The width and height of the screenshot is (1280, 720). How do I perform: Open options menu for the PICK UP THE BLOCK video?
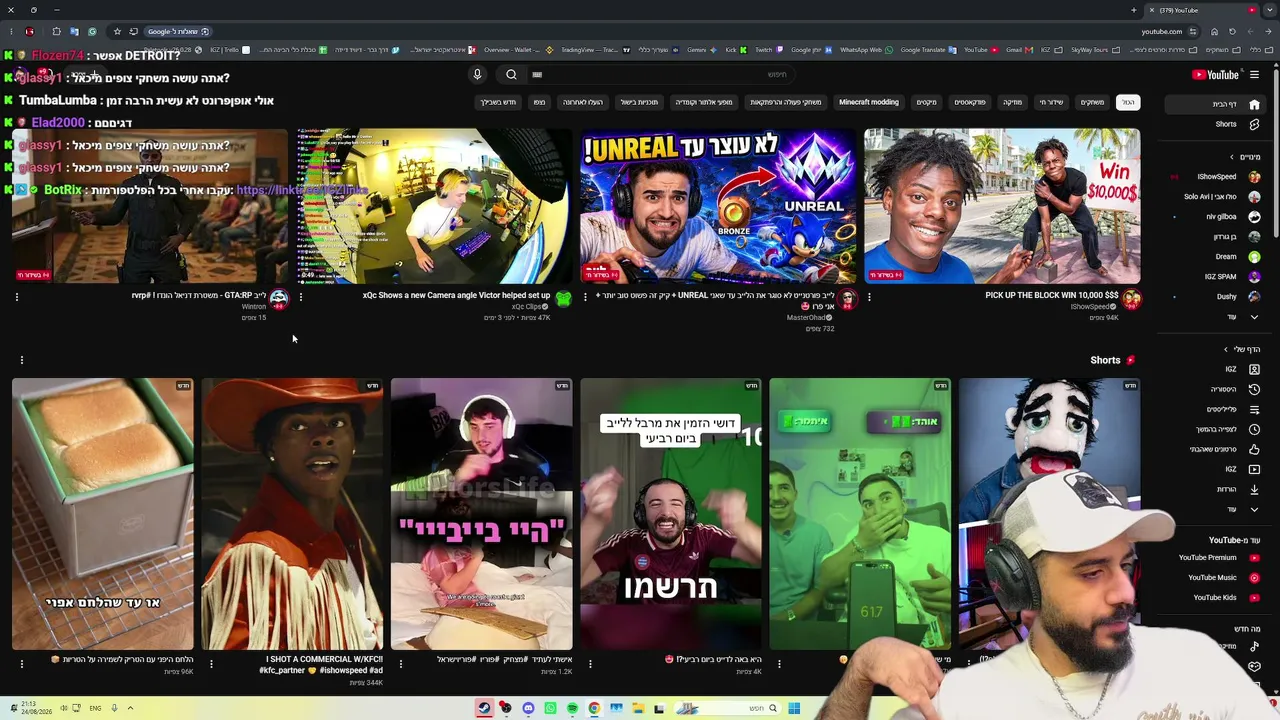click(869, 297)
